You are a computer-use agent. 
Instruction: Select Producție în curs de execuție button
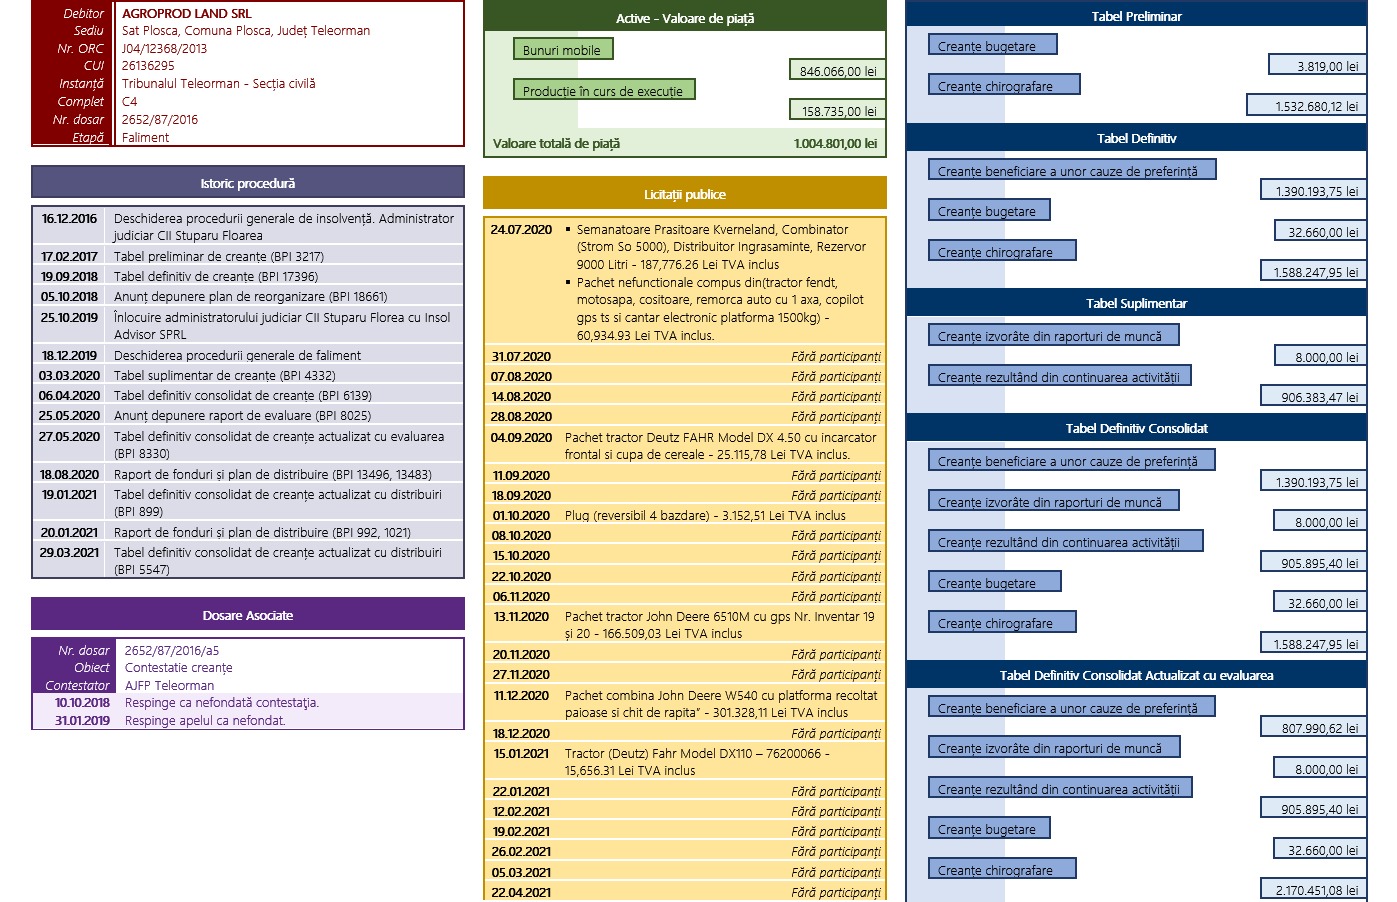603,91
